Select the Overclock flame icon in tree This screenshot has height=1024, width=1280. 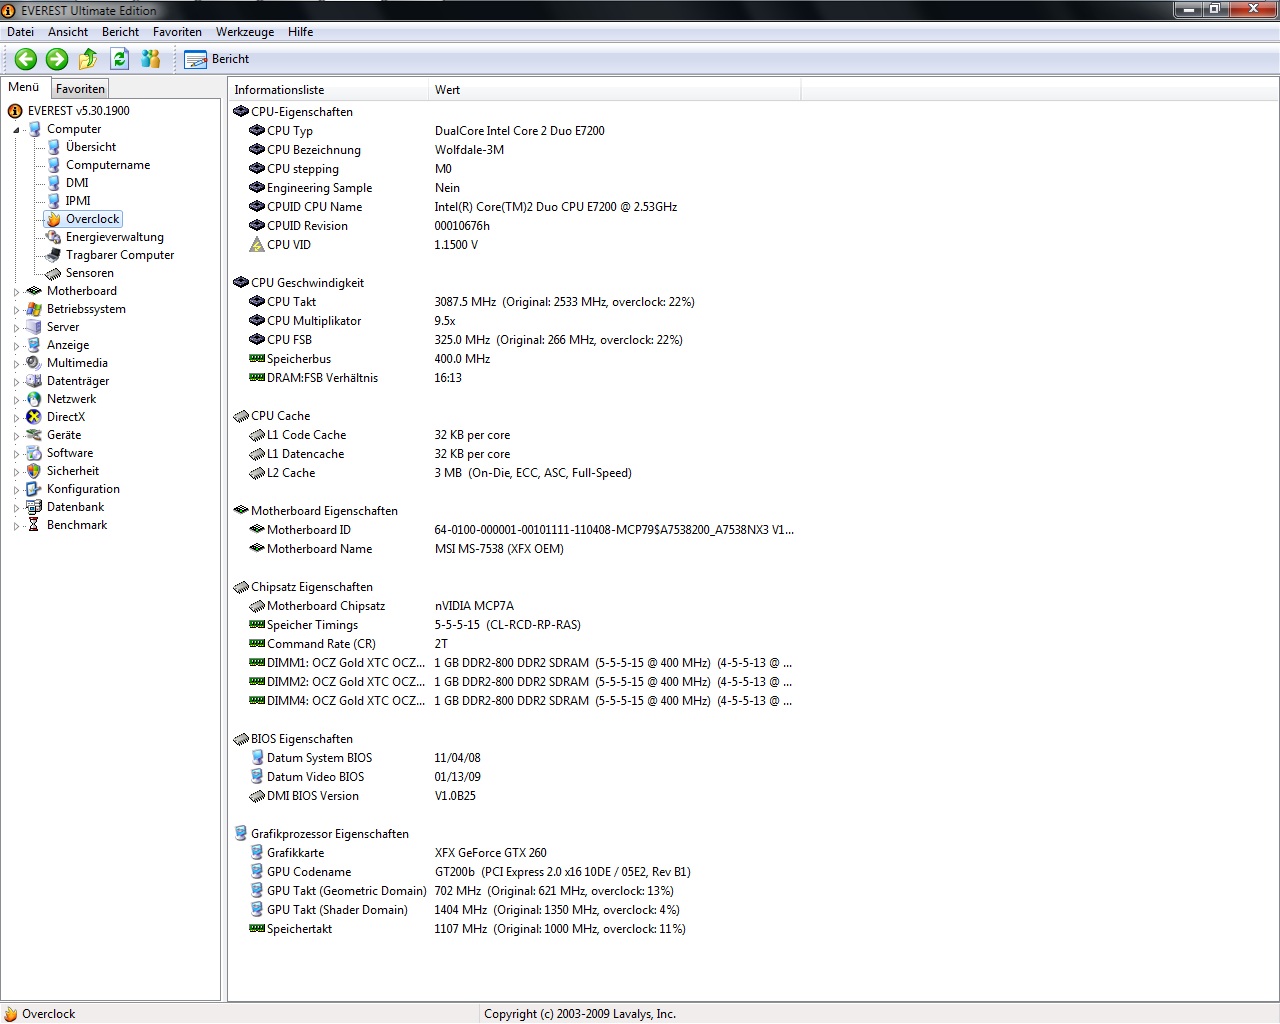click(54, 219)
